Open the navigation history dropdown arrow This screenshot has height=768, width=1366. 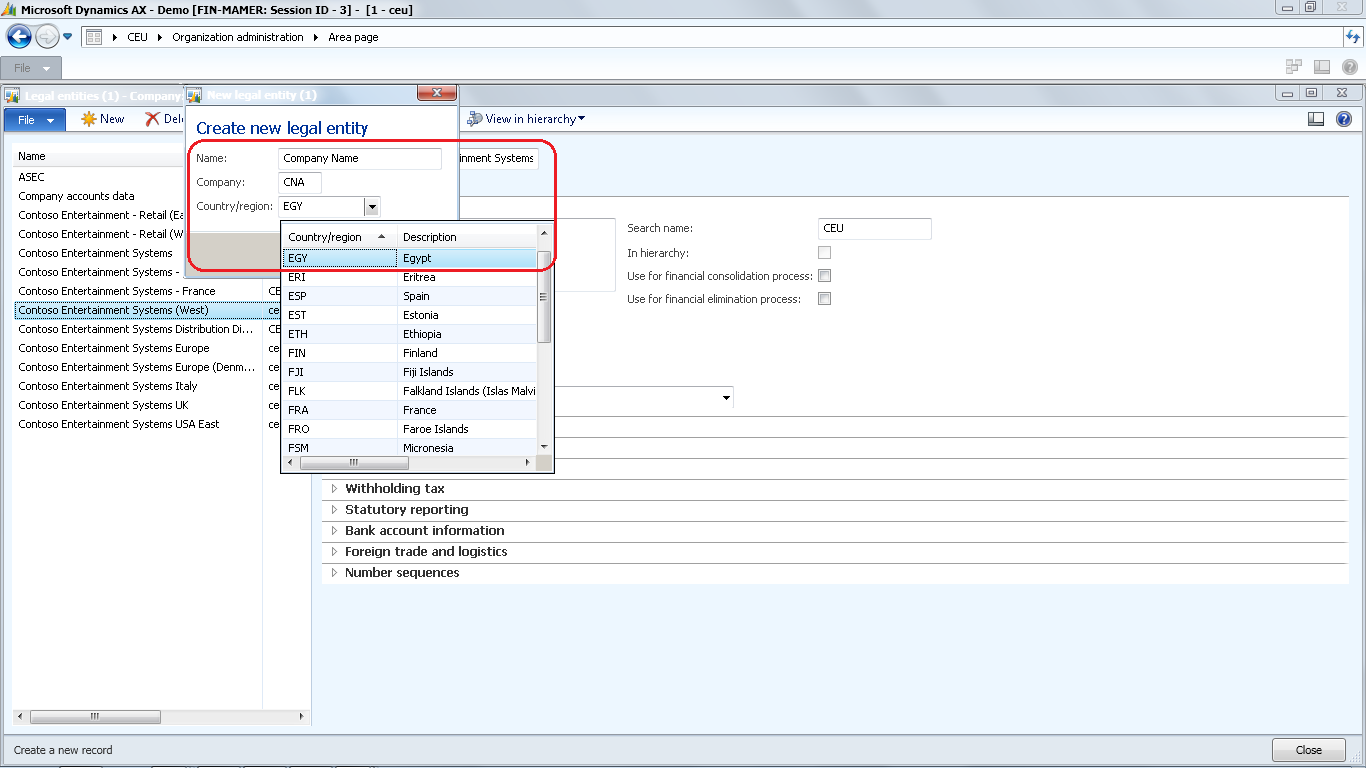pyautogui.click(x=68, y=37)
